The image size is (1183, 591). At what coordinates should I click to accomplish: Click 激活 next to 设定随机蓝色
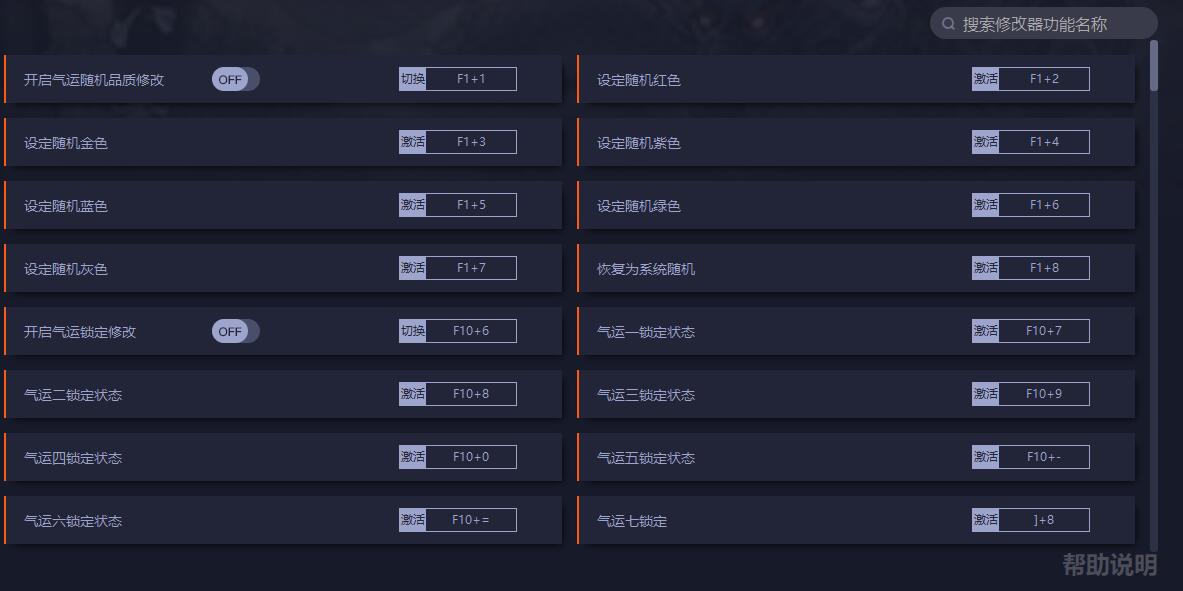tap(413, 205)
